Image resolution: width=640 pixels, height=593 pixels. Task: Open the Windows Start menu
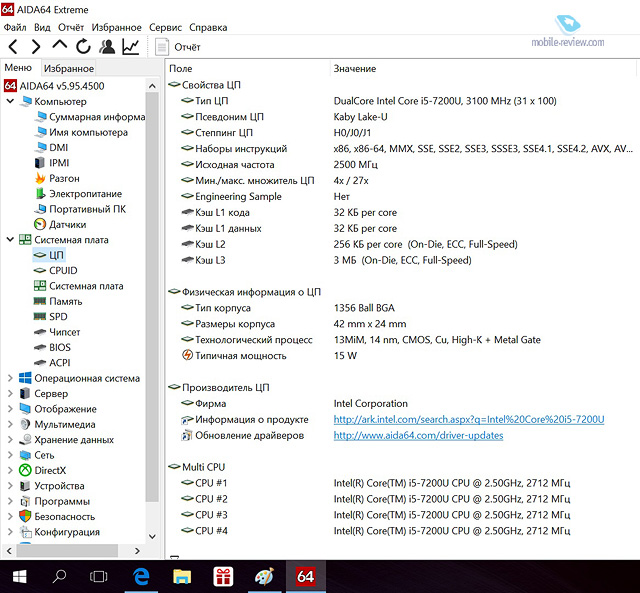[x=20, y=576]
